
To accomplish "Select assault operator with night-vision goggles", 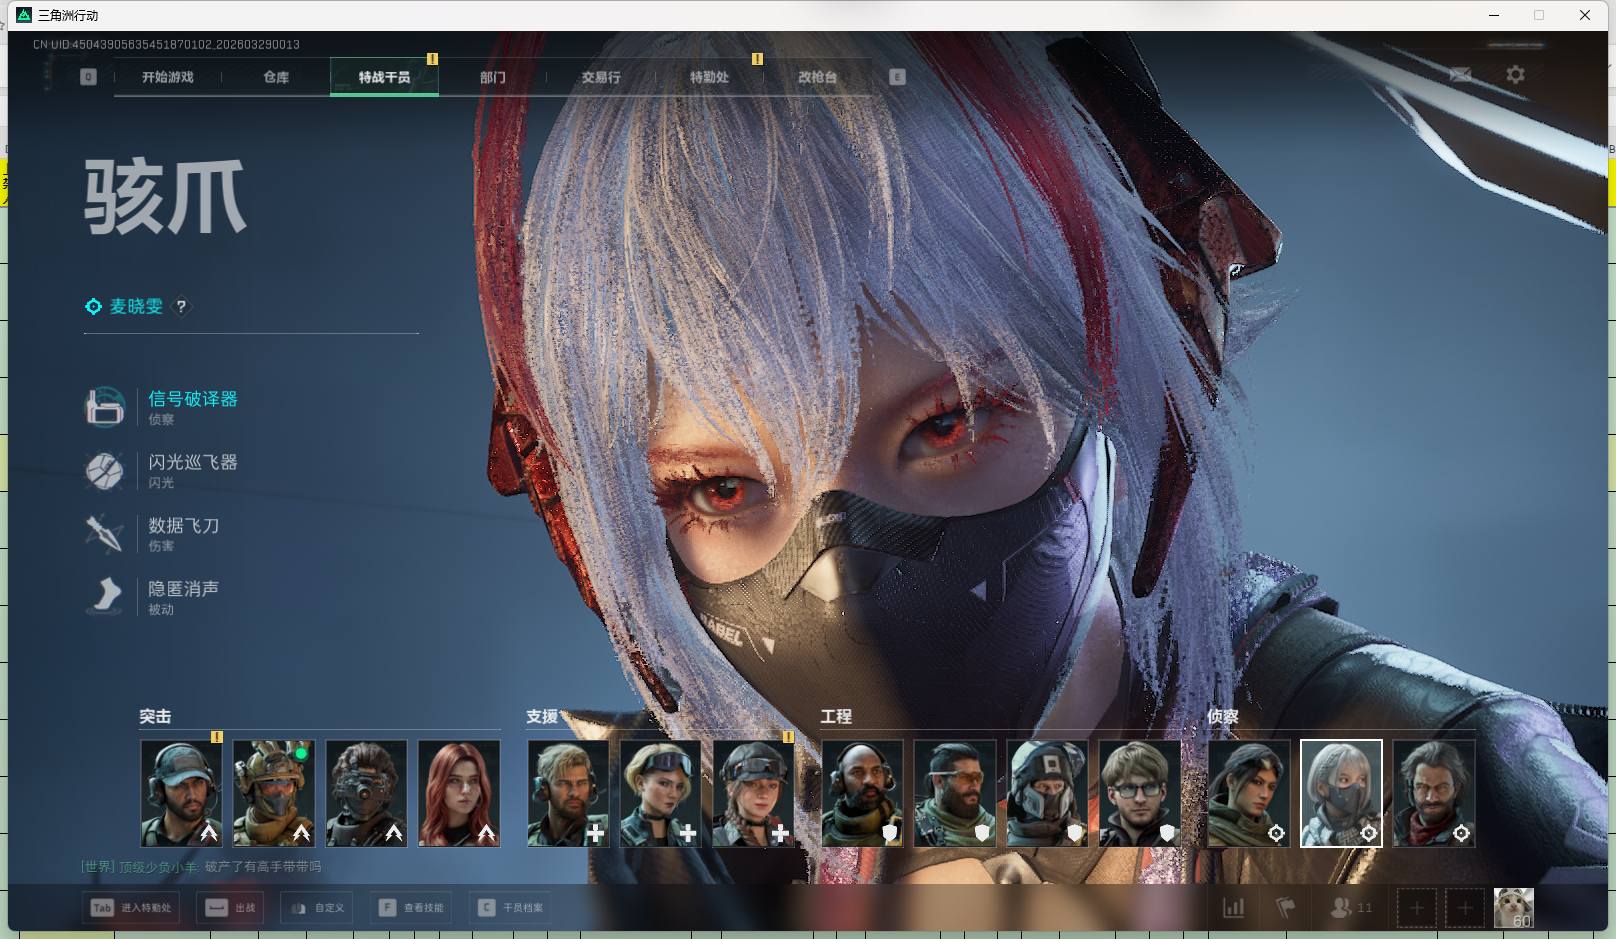I will [x=366, y=793].
